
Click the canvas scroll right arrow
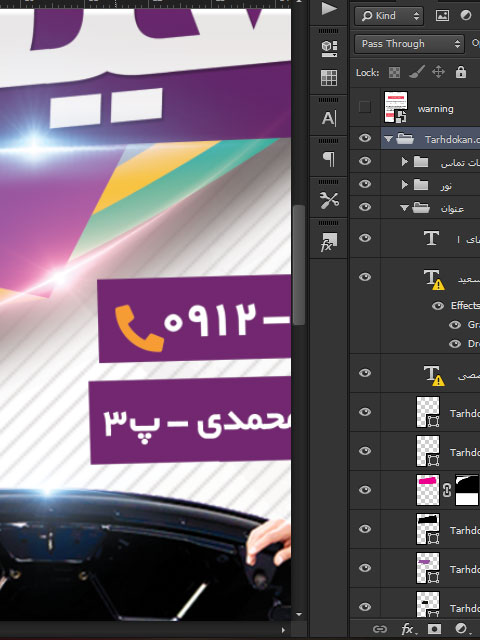click(x=284, y=630)
